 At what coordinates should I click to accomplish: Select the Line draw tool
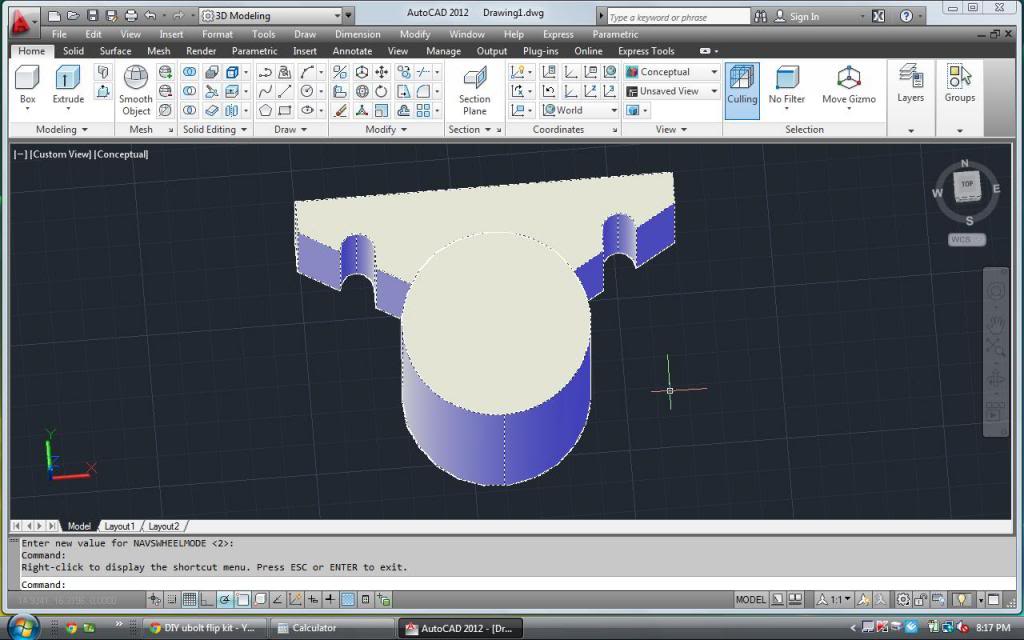click(284, 91)
